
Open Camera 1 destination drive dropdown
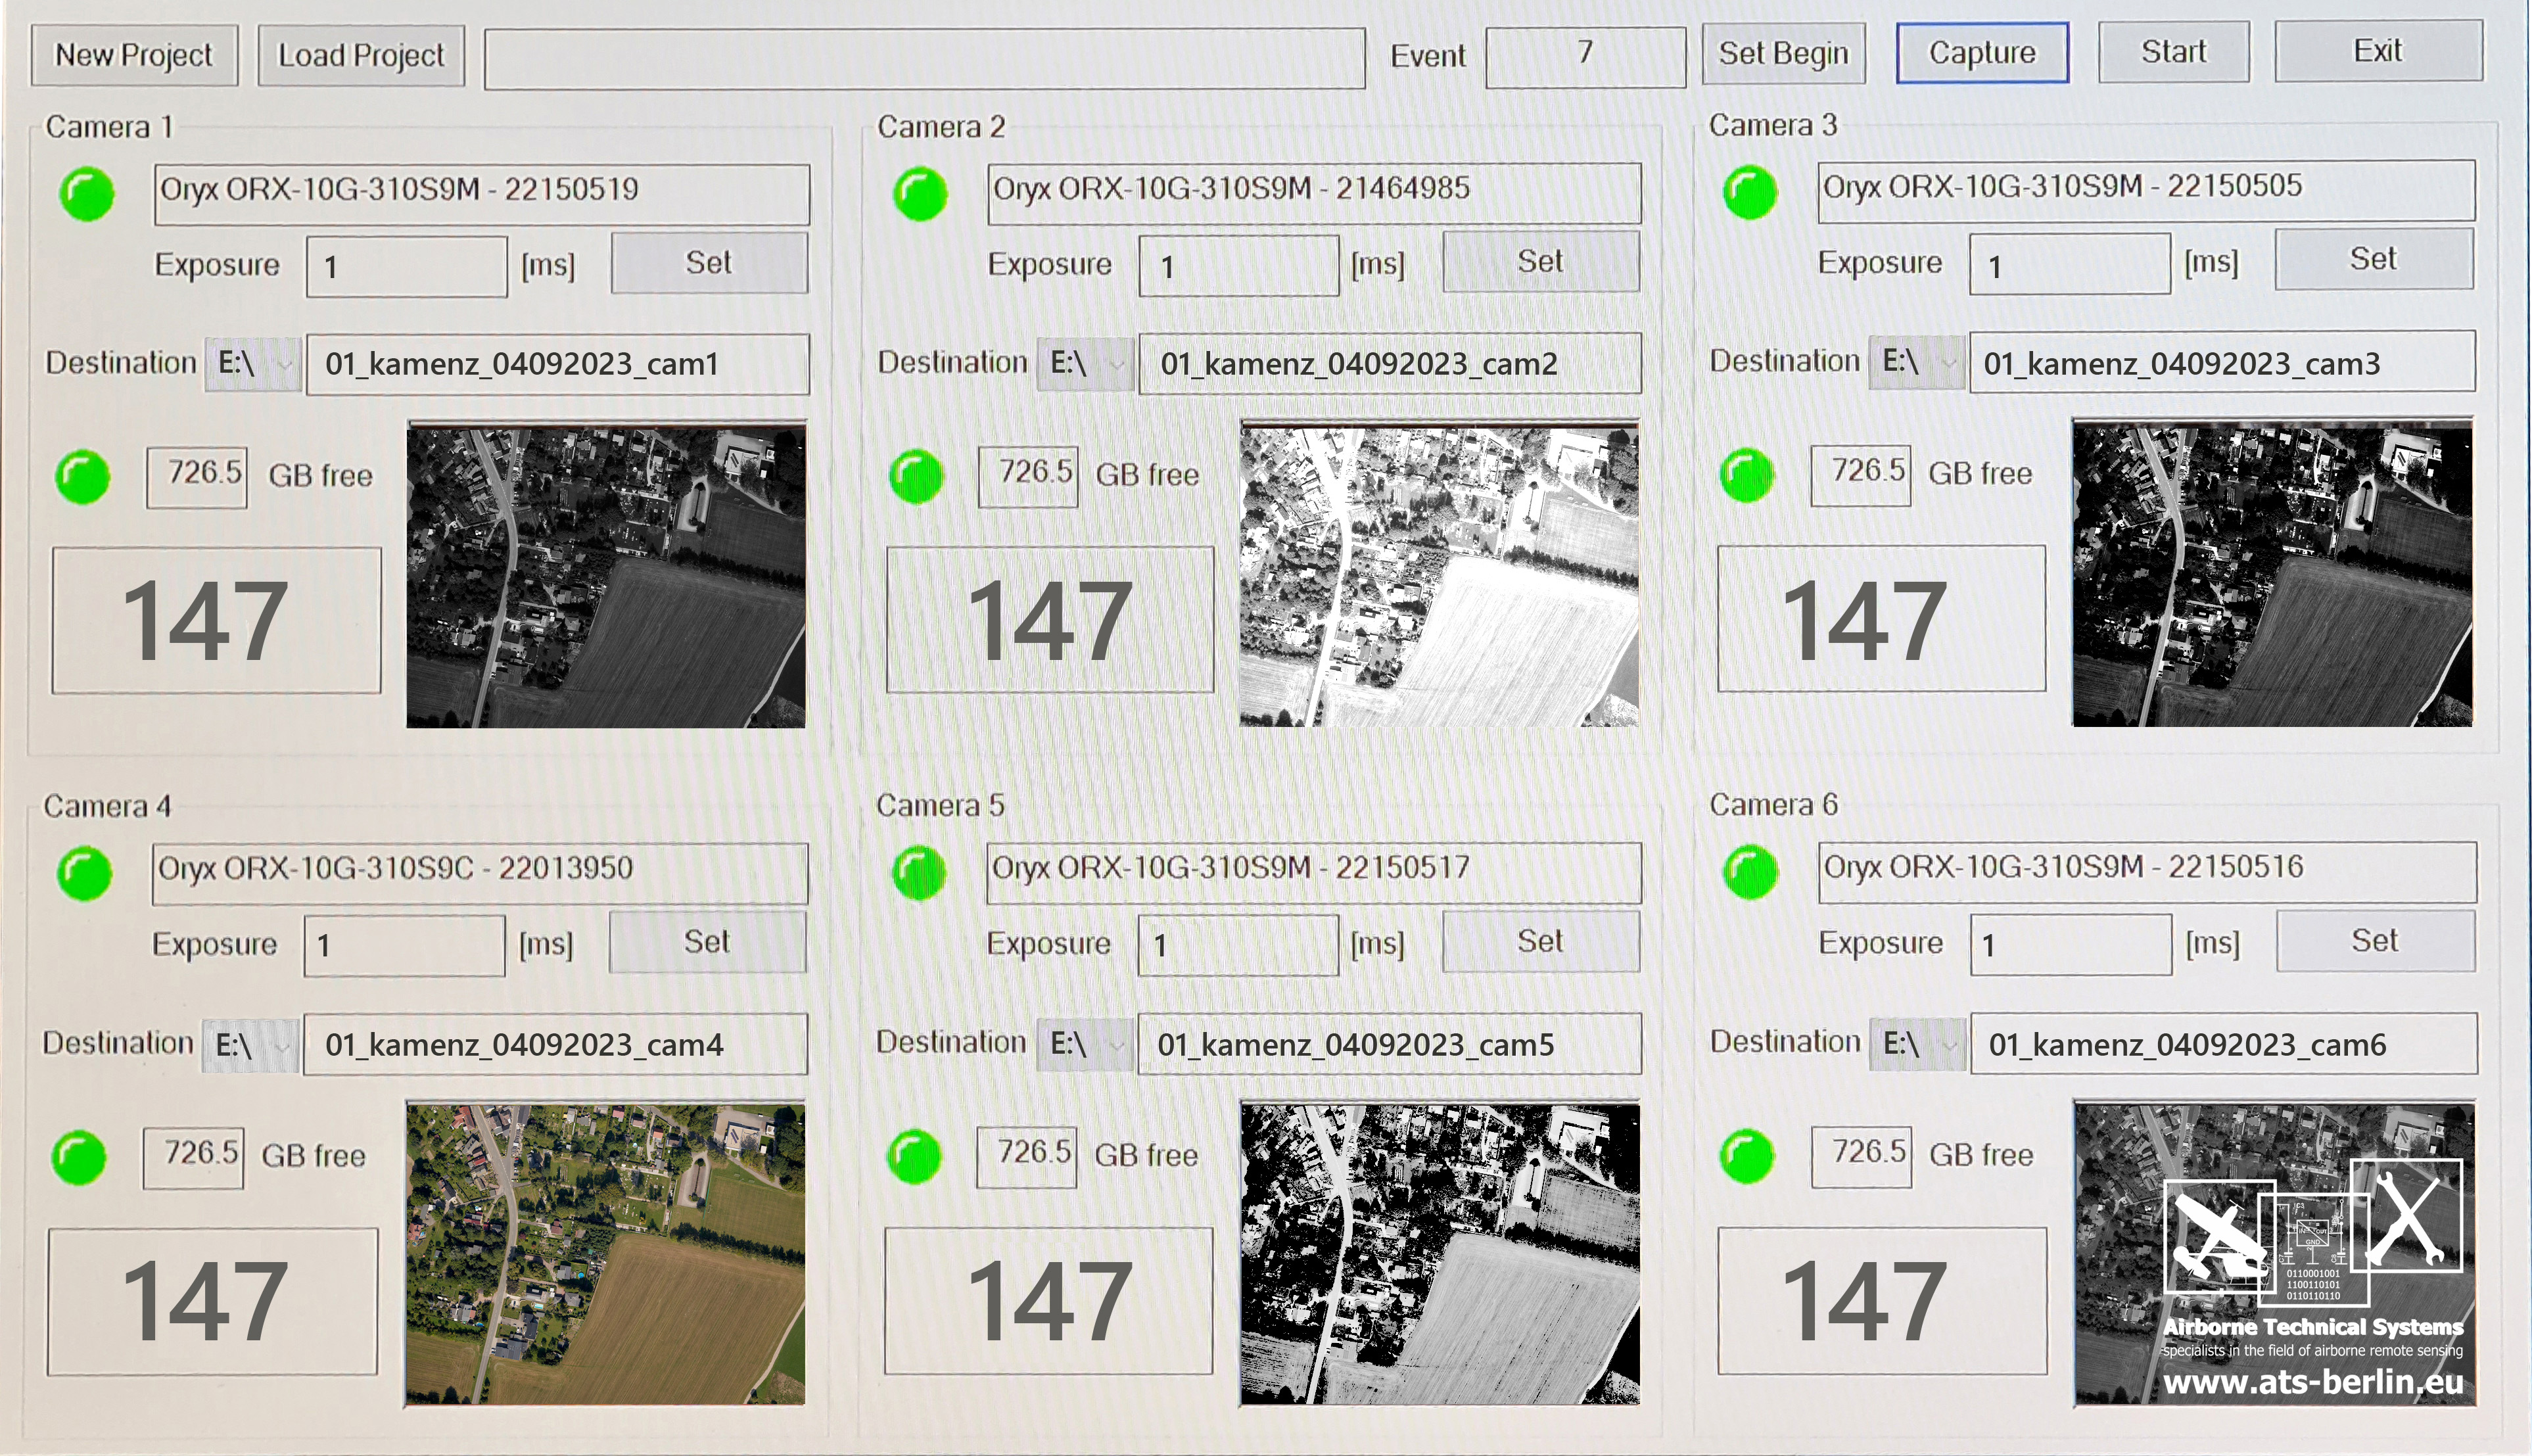coord(254,364)
